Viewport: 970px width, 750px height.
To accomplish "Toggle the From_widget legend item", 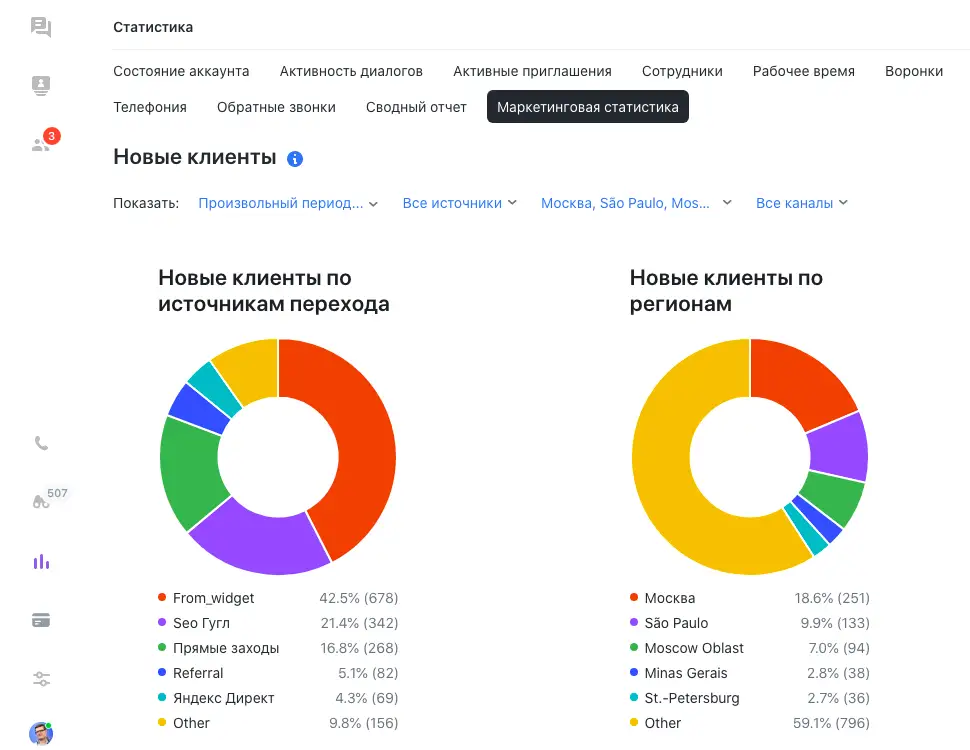I will click(213, 598).
